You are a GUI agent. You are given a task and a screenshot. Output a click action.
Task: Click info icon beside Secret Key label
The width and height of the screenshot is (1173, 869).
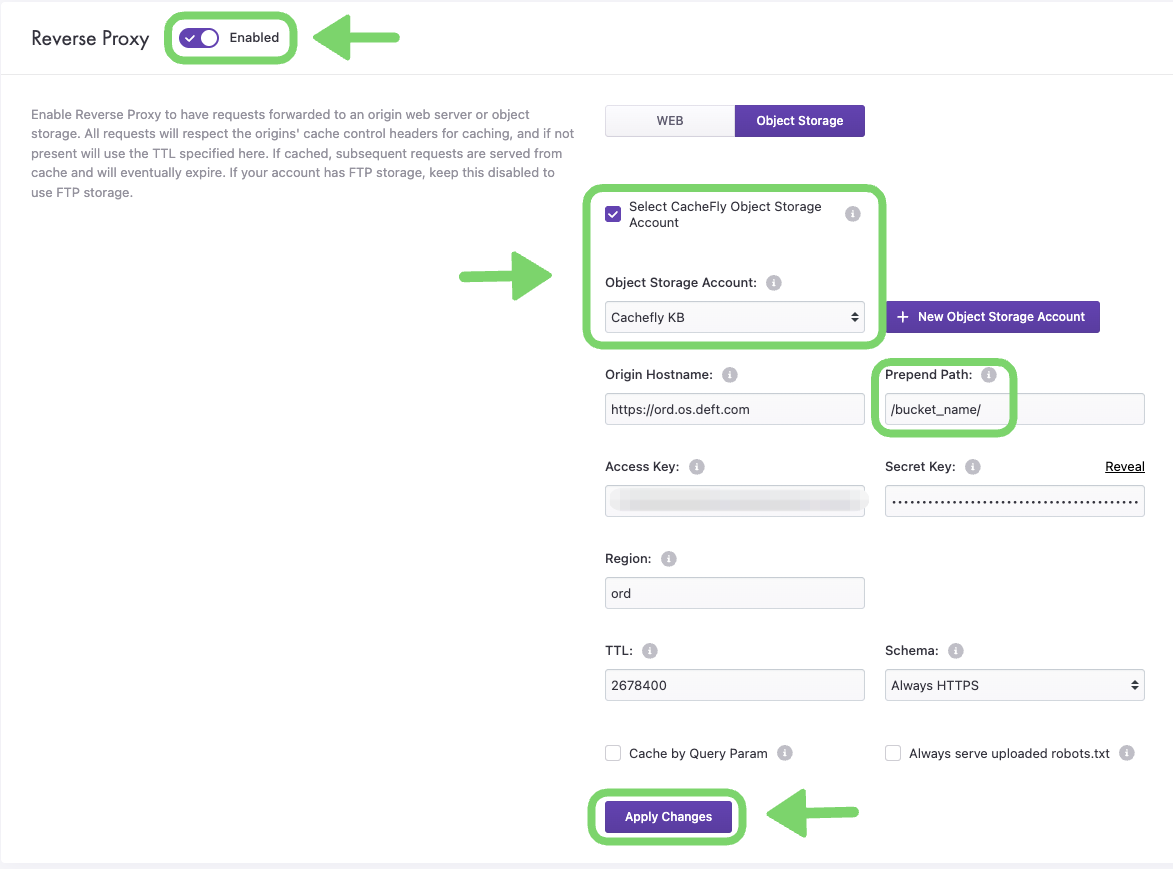pyautogui.click(x=973, y=467)
